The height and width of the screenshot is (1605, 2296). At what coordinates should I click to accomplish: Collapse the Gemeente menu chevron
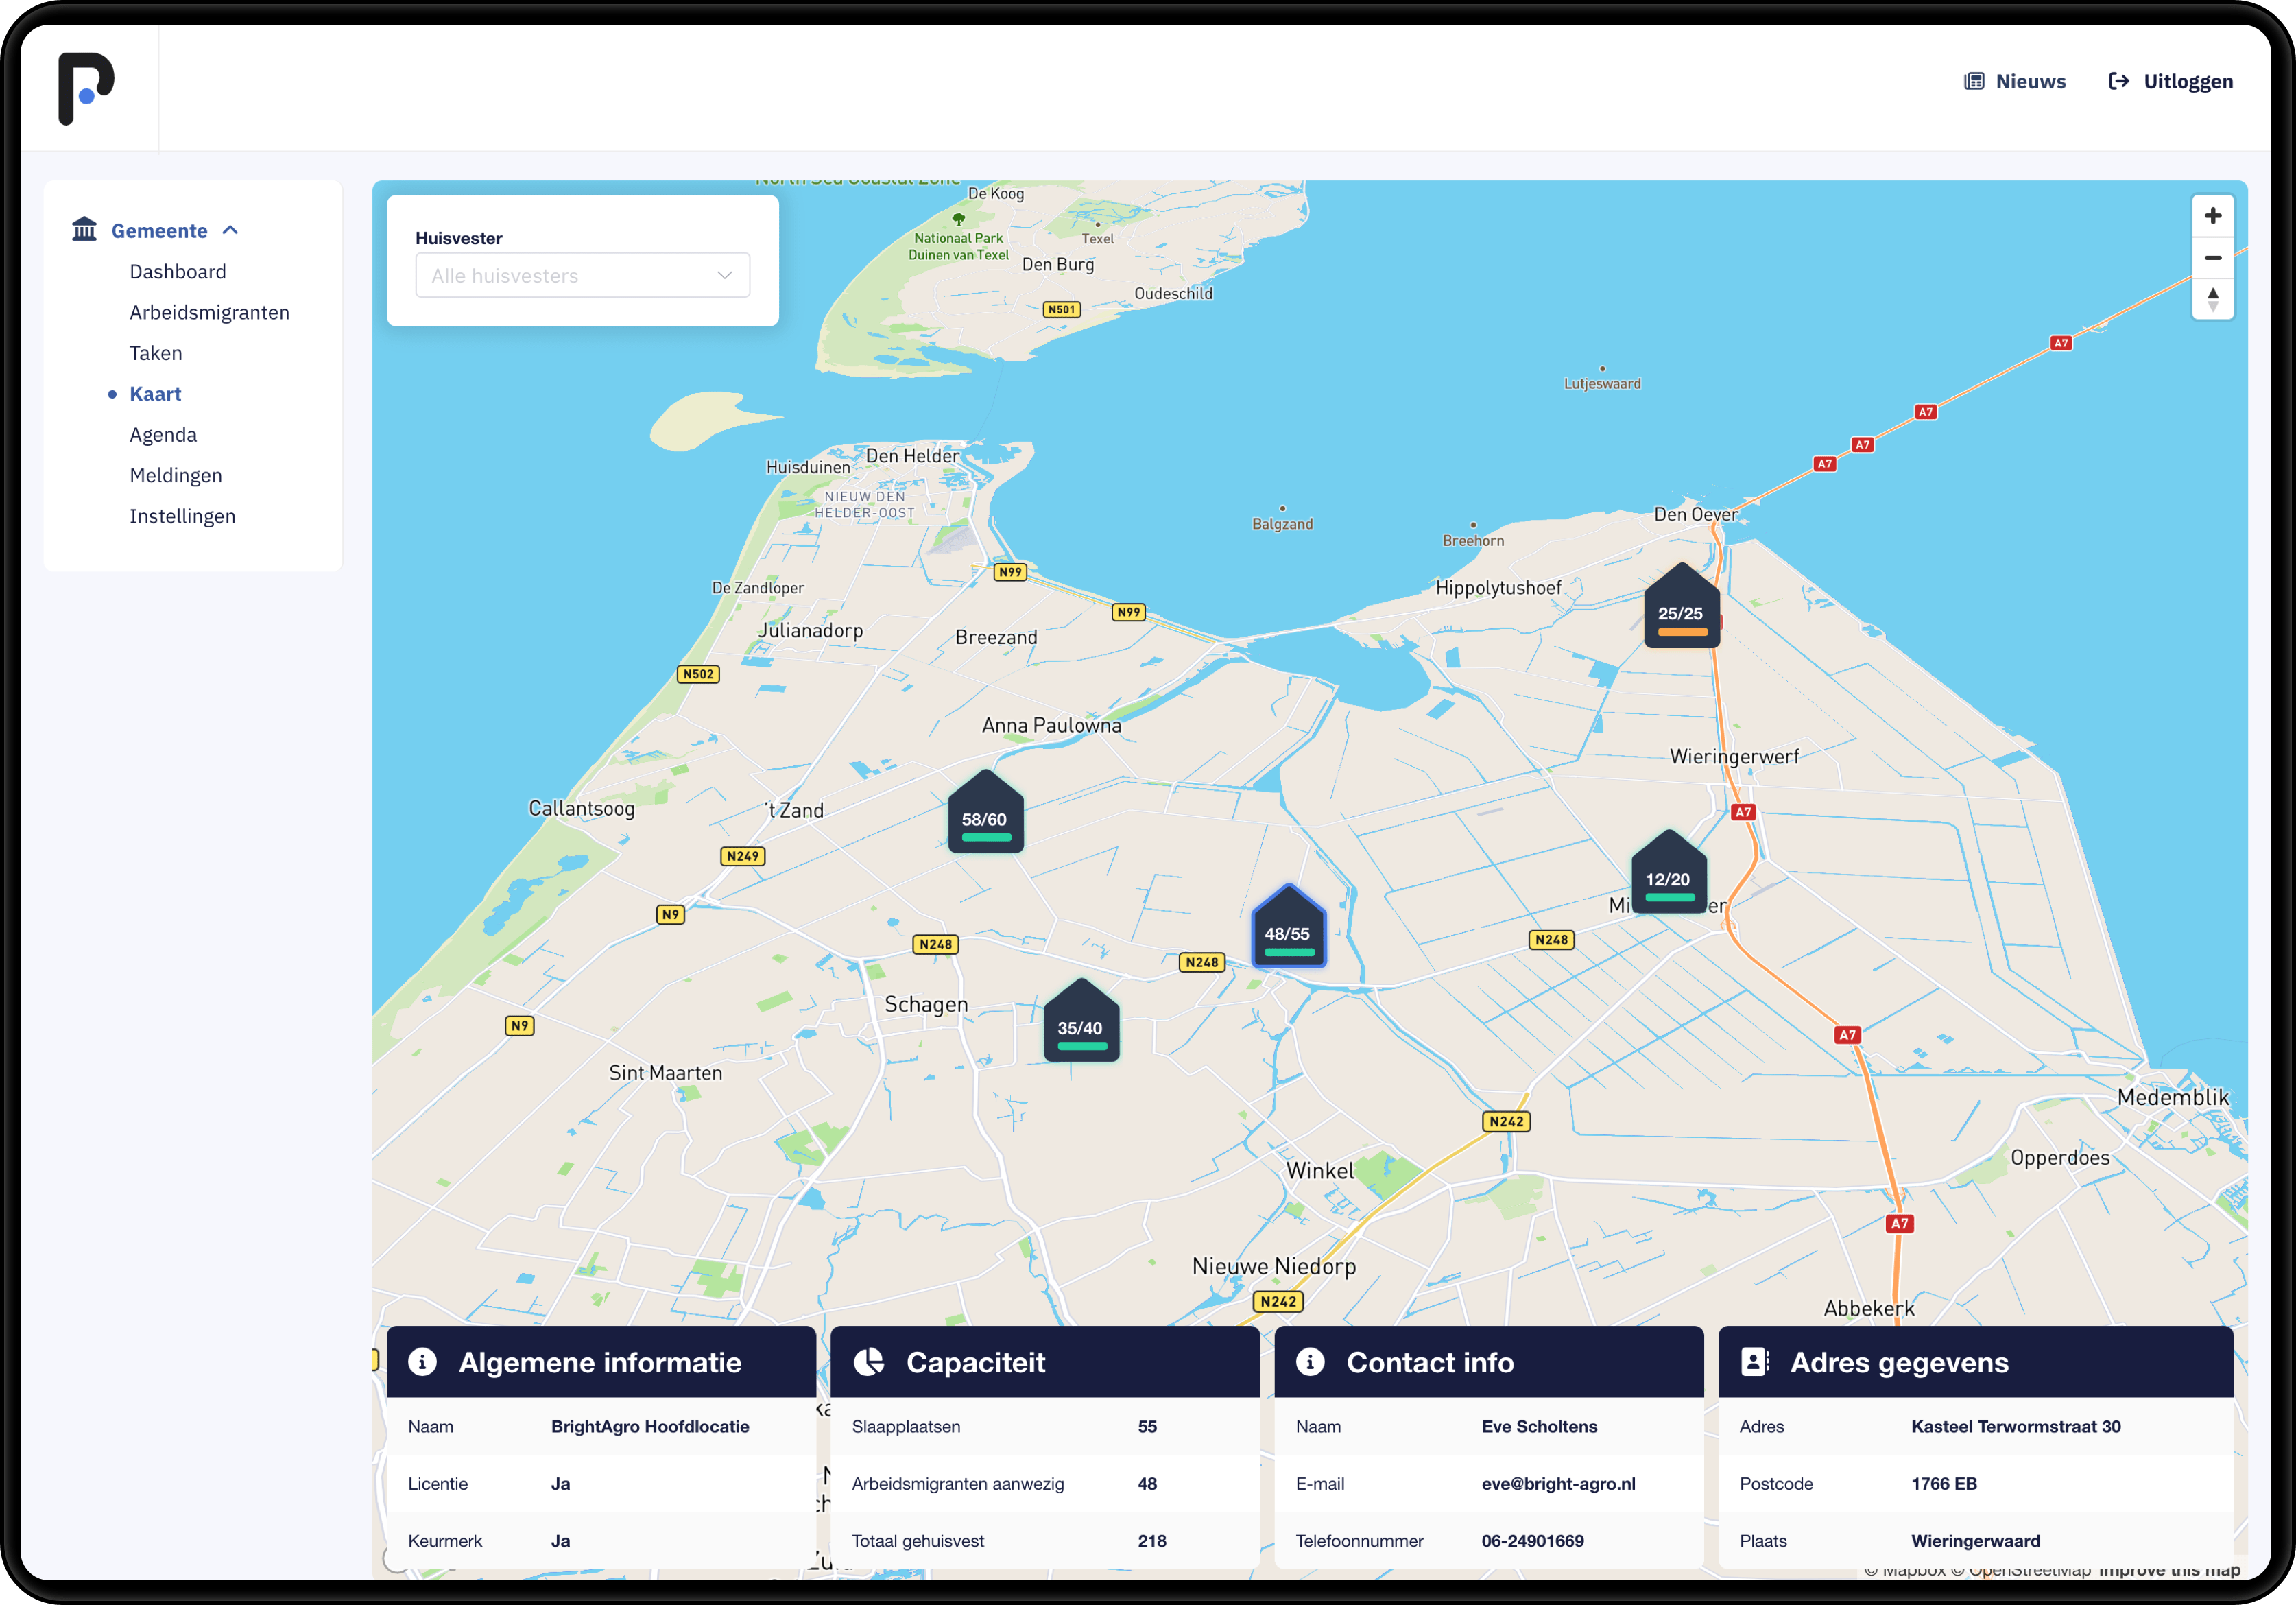point(231,230)
